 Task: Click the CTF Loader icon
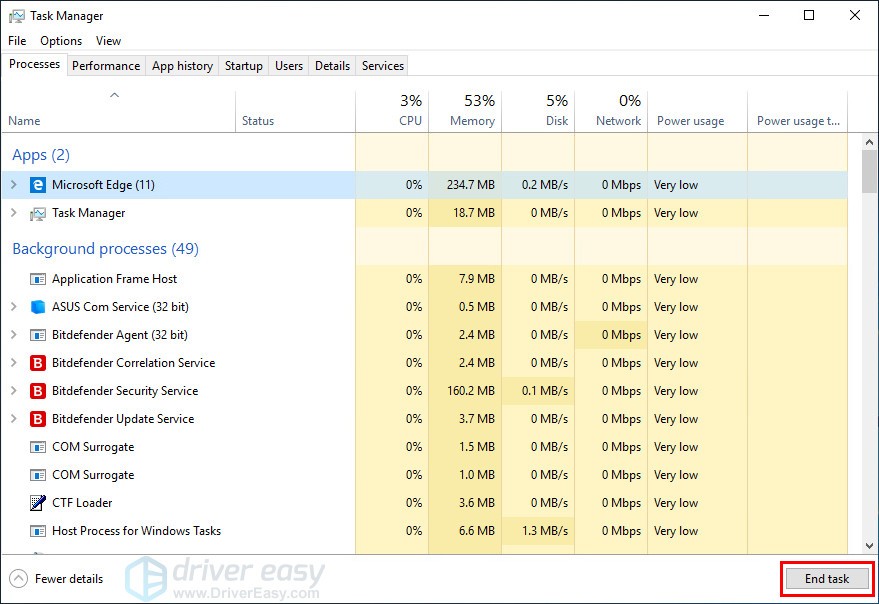pyautogui.click(x=38, y=503)
